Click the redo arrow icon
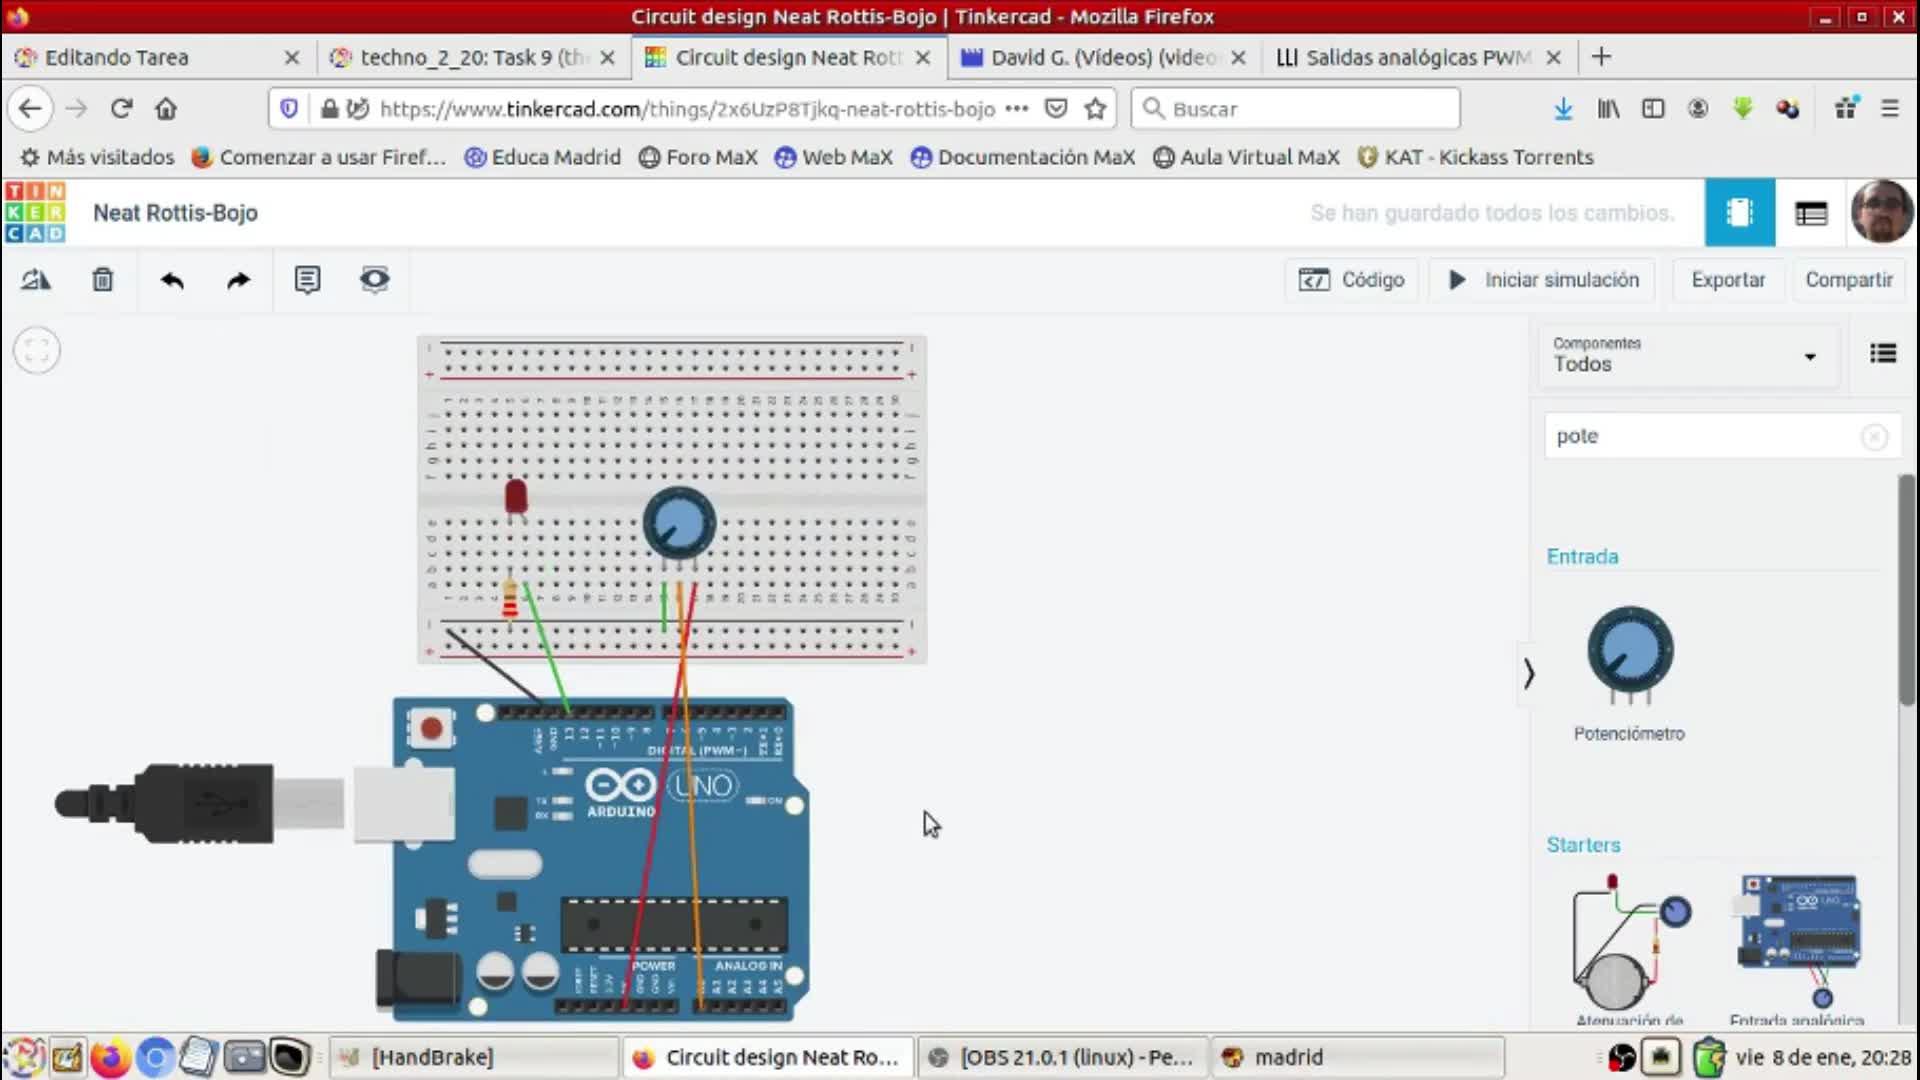 238,280
